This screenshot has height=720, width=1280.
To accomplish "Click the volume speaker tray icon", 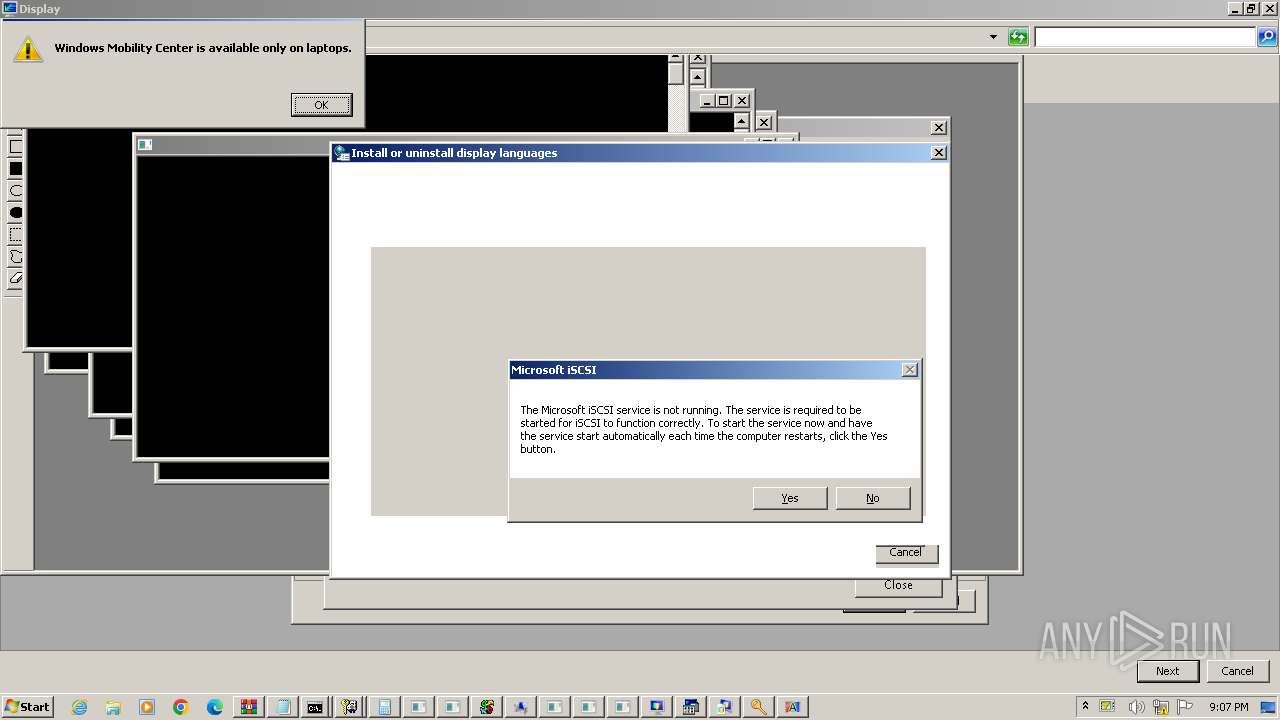I will (1136, 707).
